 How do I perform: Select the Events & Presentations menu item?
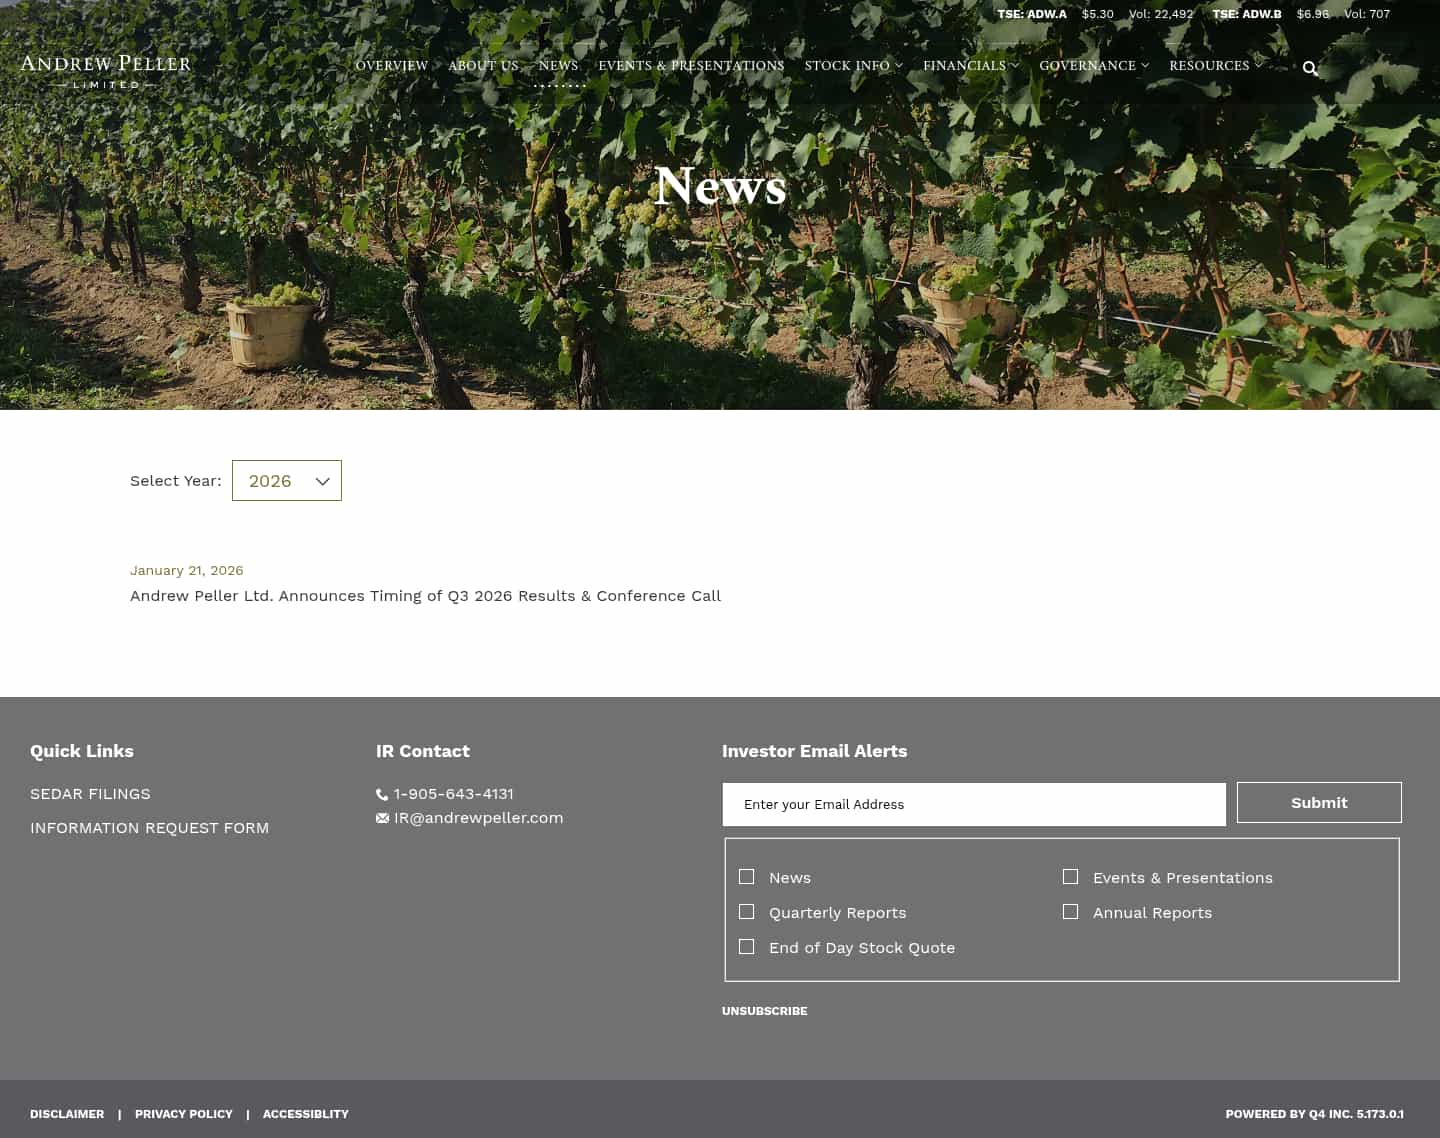(x=691, y=65)
